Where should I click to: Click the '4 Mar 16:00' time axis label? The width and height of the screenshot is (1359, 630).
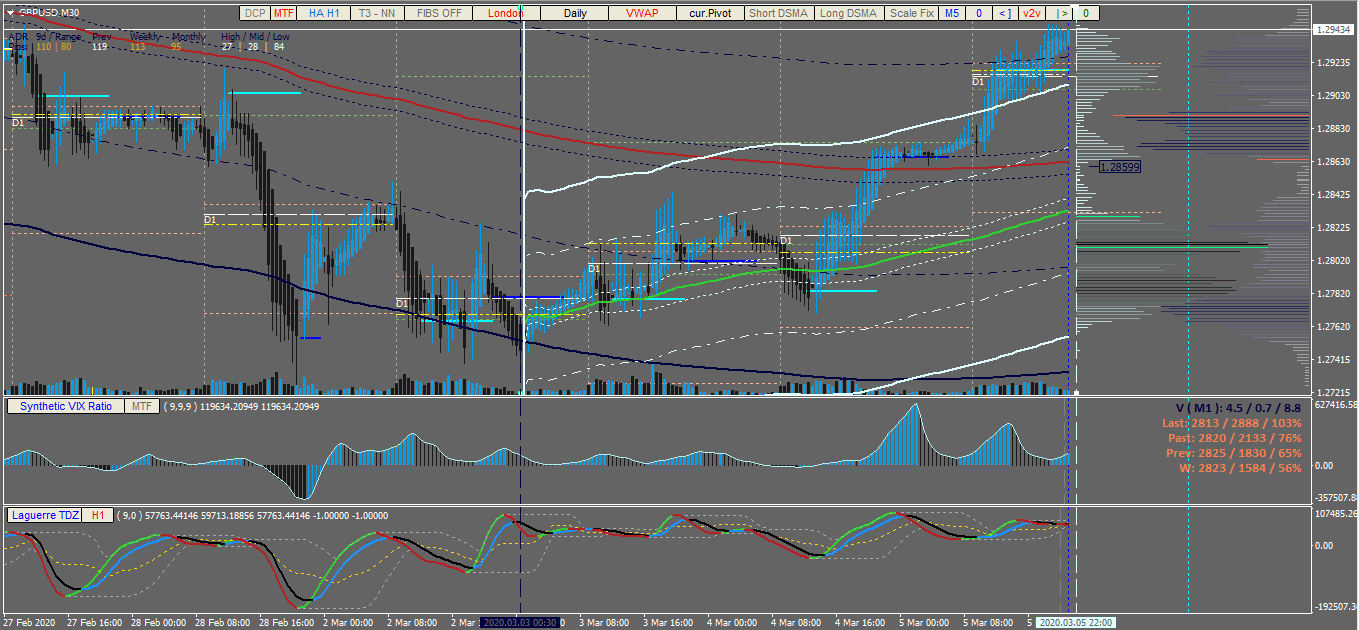[x=860, y=622]
